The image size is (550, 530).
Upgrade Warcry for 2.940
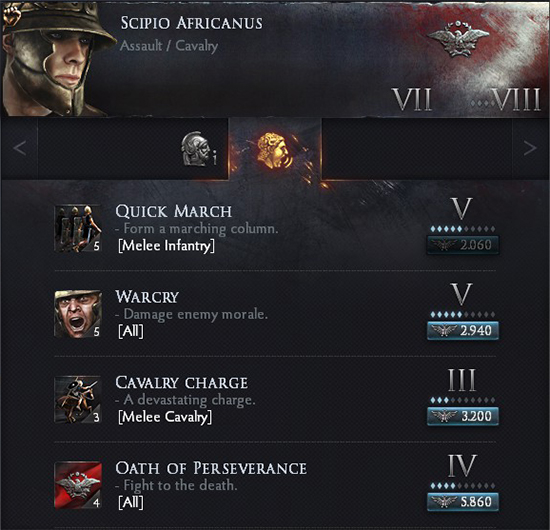463,330
